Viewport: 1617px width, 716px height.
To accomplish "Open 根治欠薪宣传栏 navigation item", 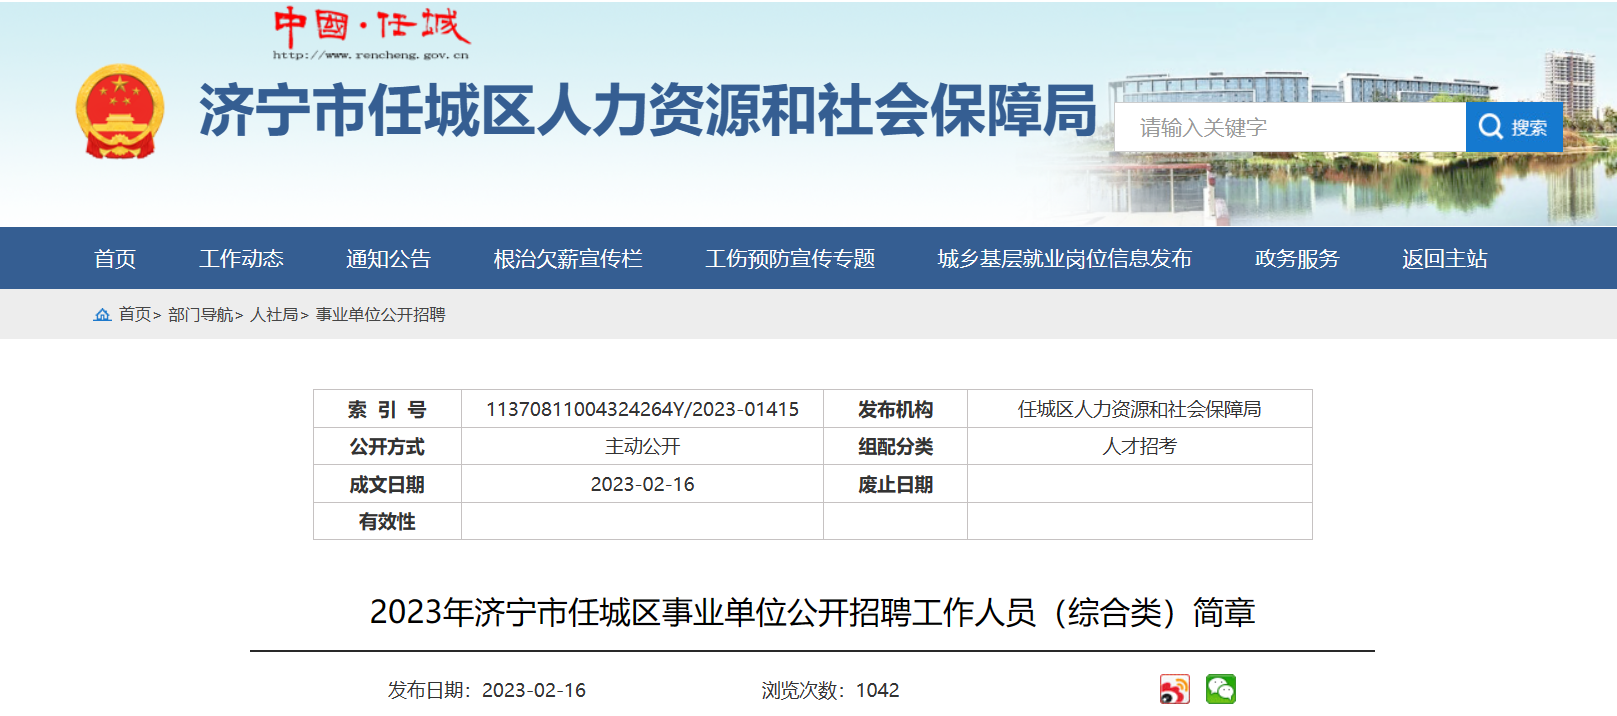I will point(567,259).
